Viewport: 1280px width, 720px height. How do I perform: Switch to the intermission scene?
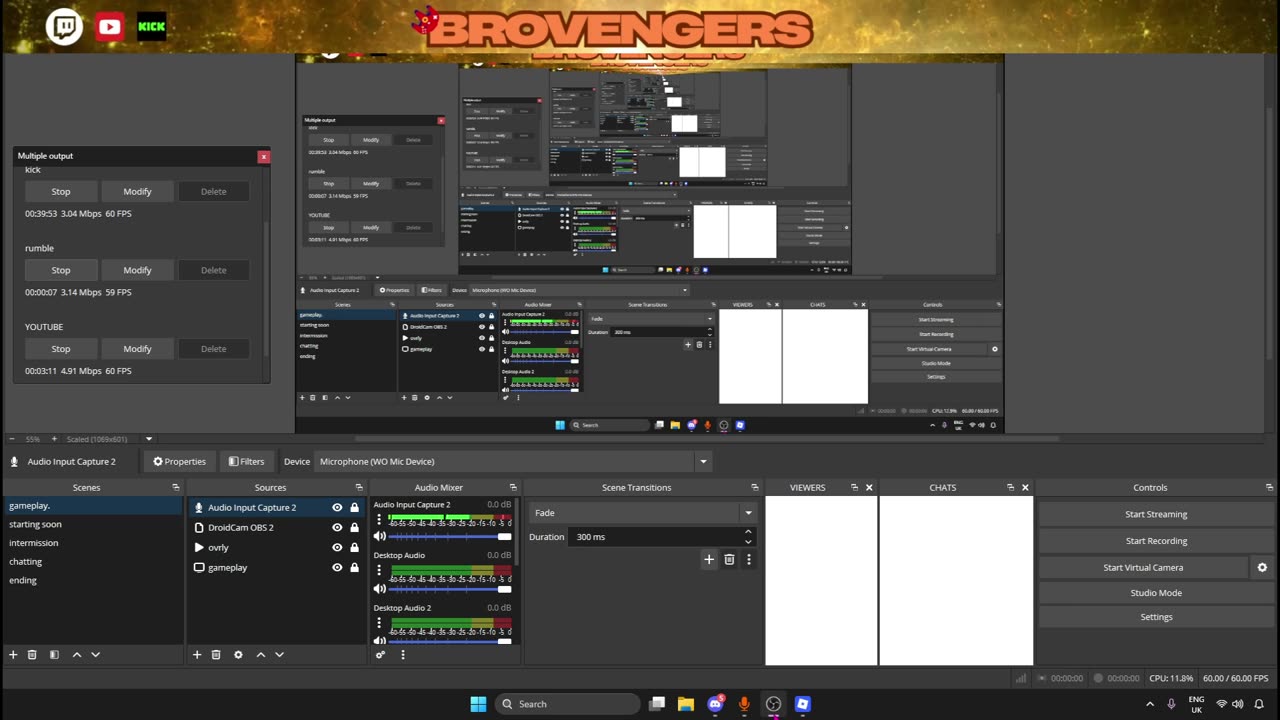pyautogui.click(x=93, y=543)
